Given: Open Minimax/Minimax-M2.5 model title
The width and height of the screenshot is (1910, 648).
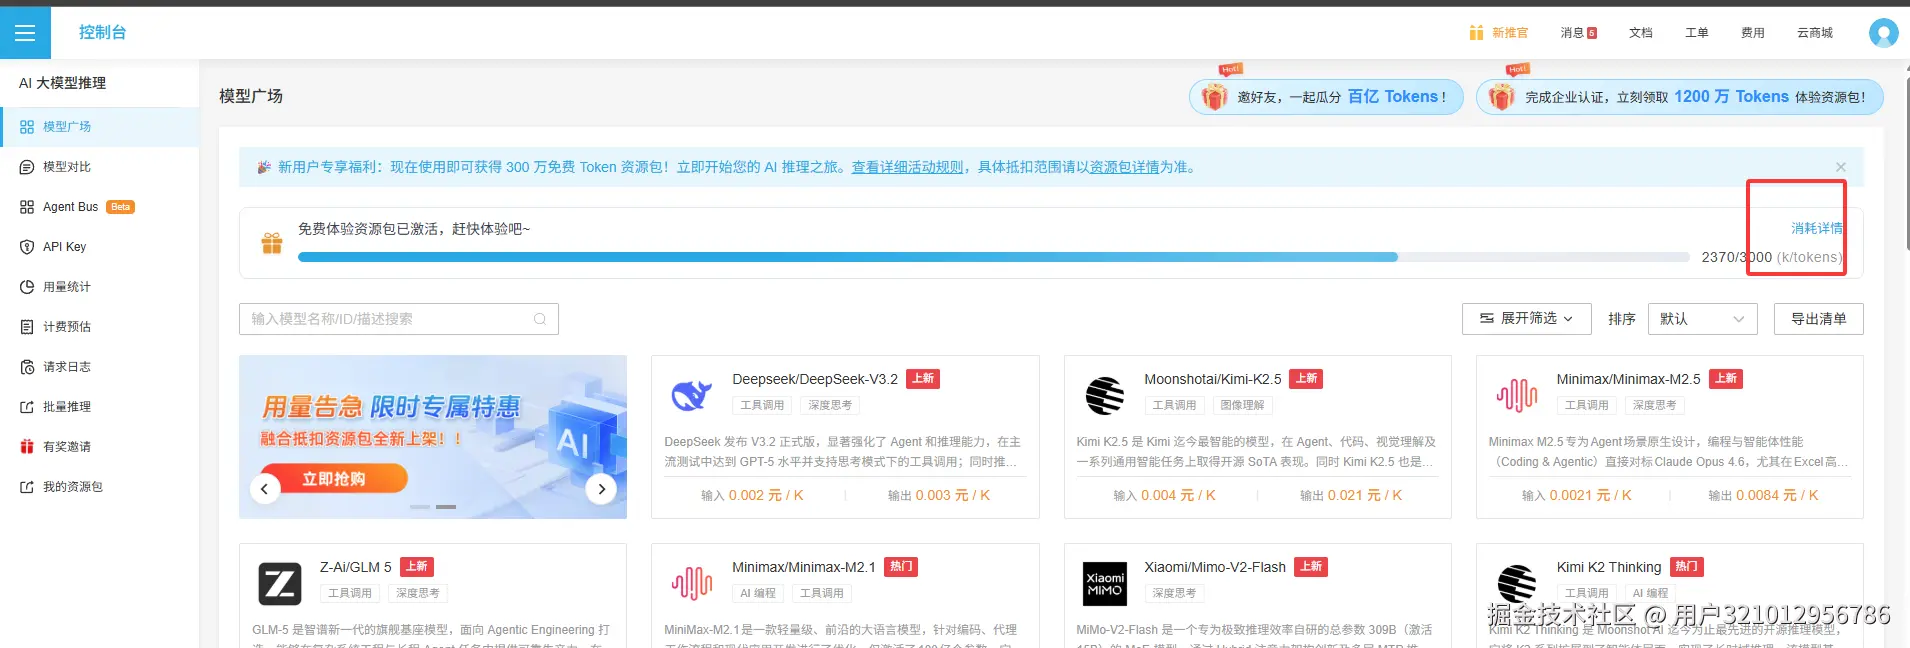Looking at the screenshot, I should (x=1628, y=379).
